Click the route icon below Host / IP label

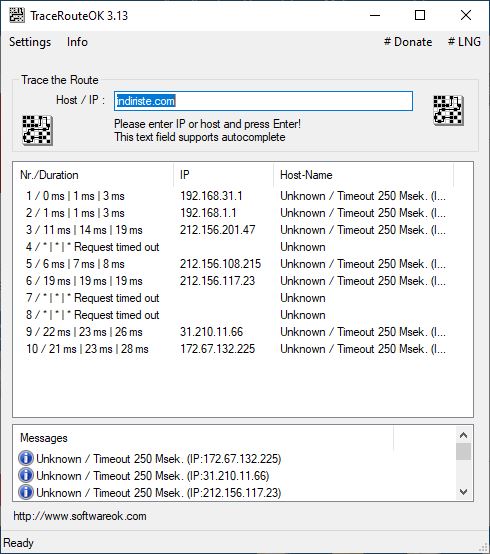click(37, 130)
